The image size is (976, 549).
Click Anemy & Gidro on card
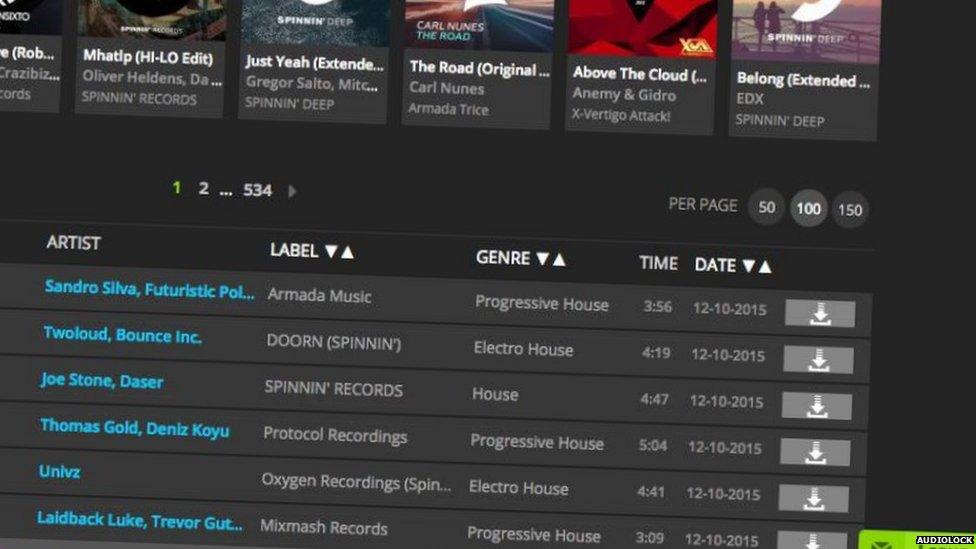(x=624, y=94)
